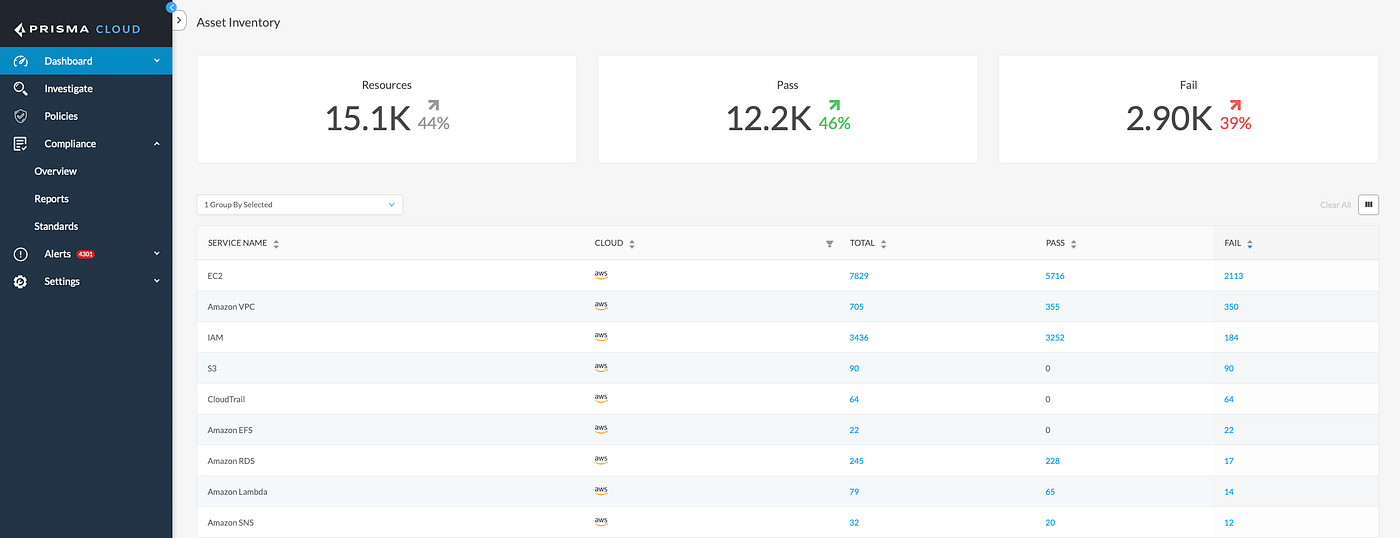Open IAM pass count 3252
The width and height of the screenshot is (1400, 538).
[x=1055, y=337]
